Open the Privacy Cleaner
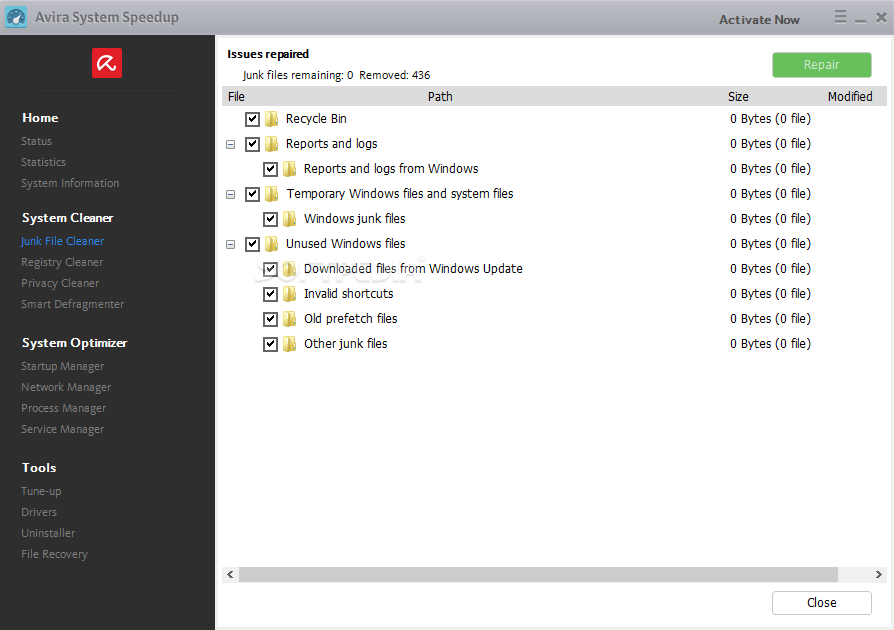Screen dimensions: 894x630 [60, 283]
